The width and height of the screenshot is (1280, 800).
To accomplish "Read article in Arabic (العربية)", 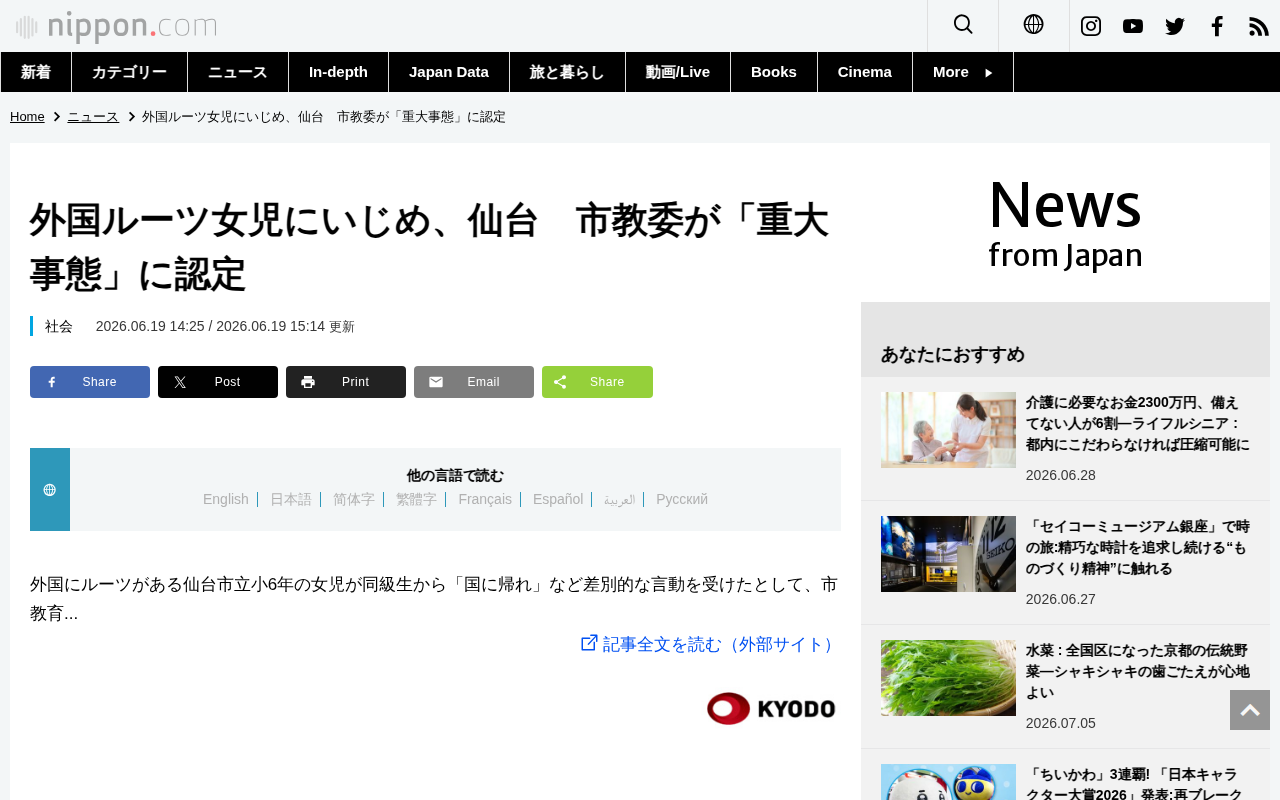I will pyautogui.click(x=620, y=499).
